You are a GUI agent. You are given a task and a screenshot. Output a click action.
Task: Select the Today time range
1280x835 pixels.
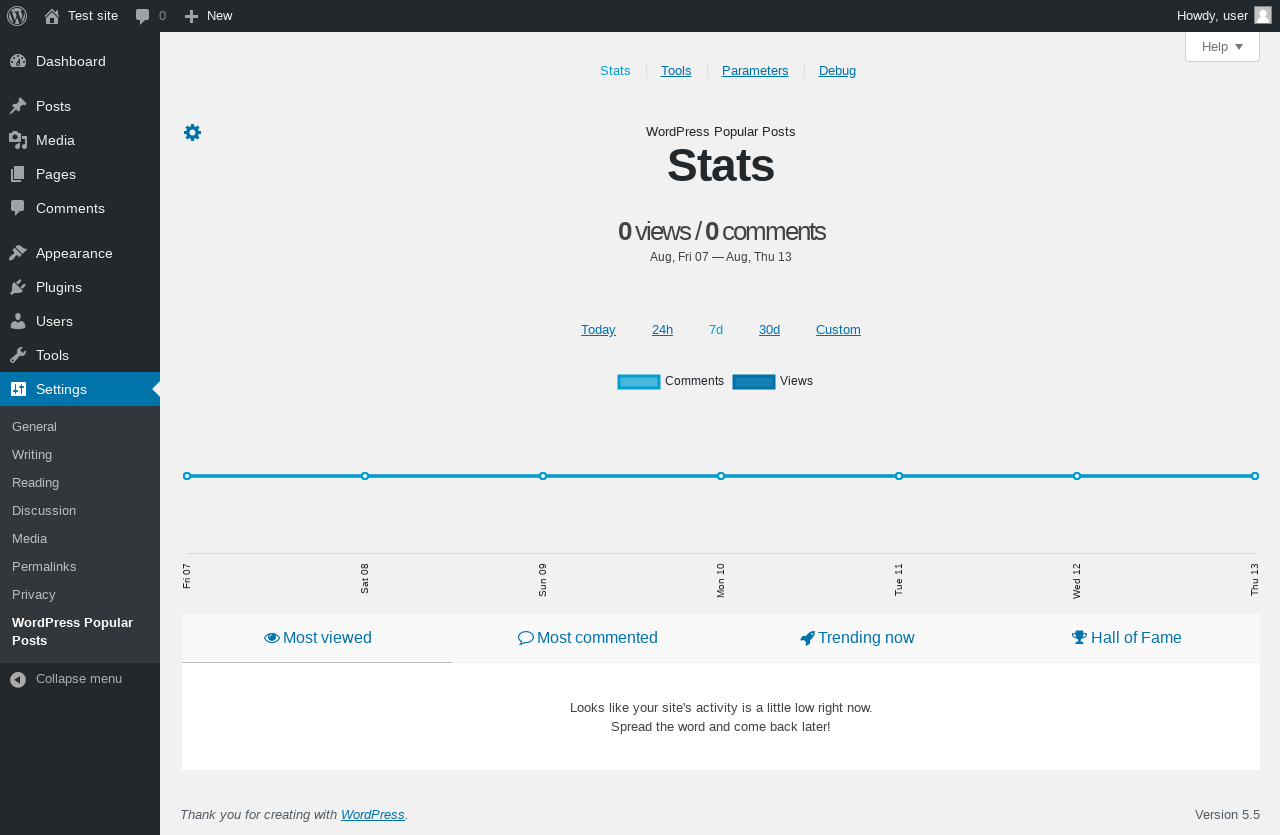point(598,330)
